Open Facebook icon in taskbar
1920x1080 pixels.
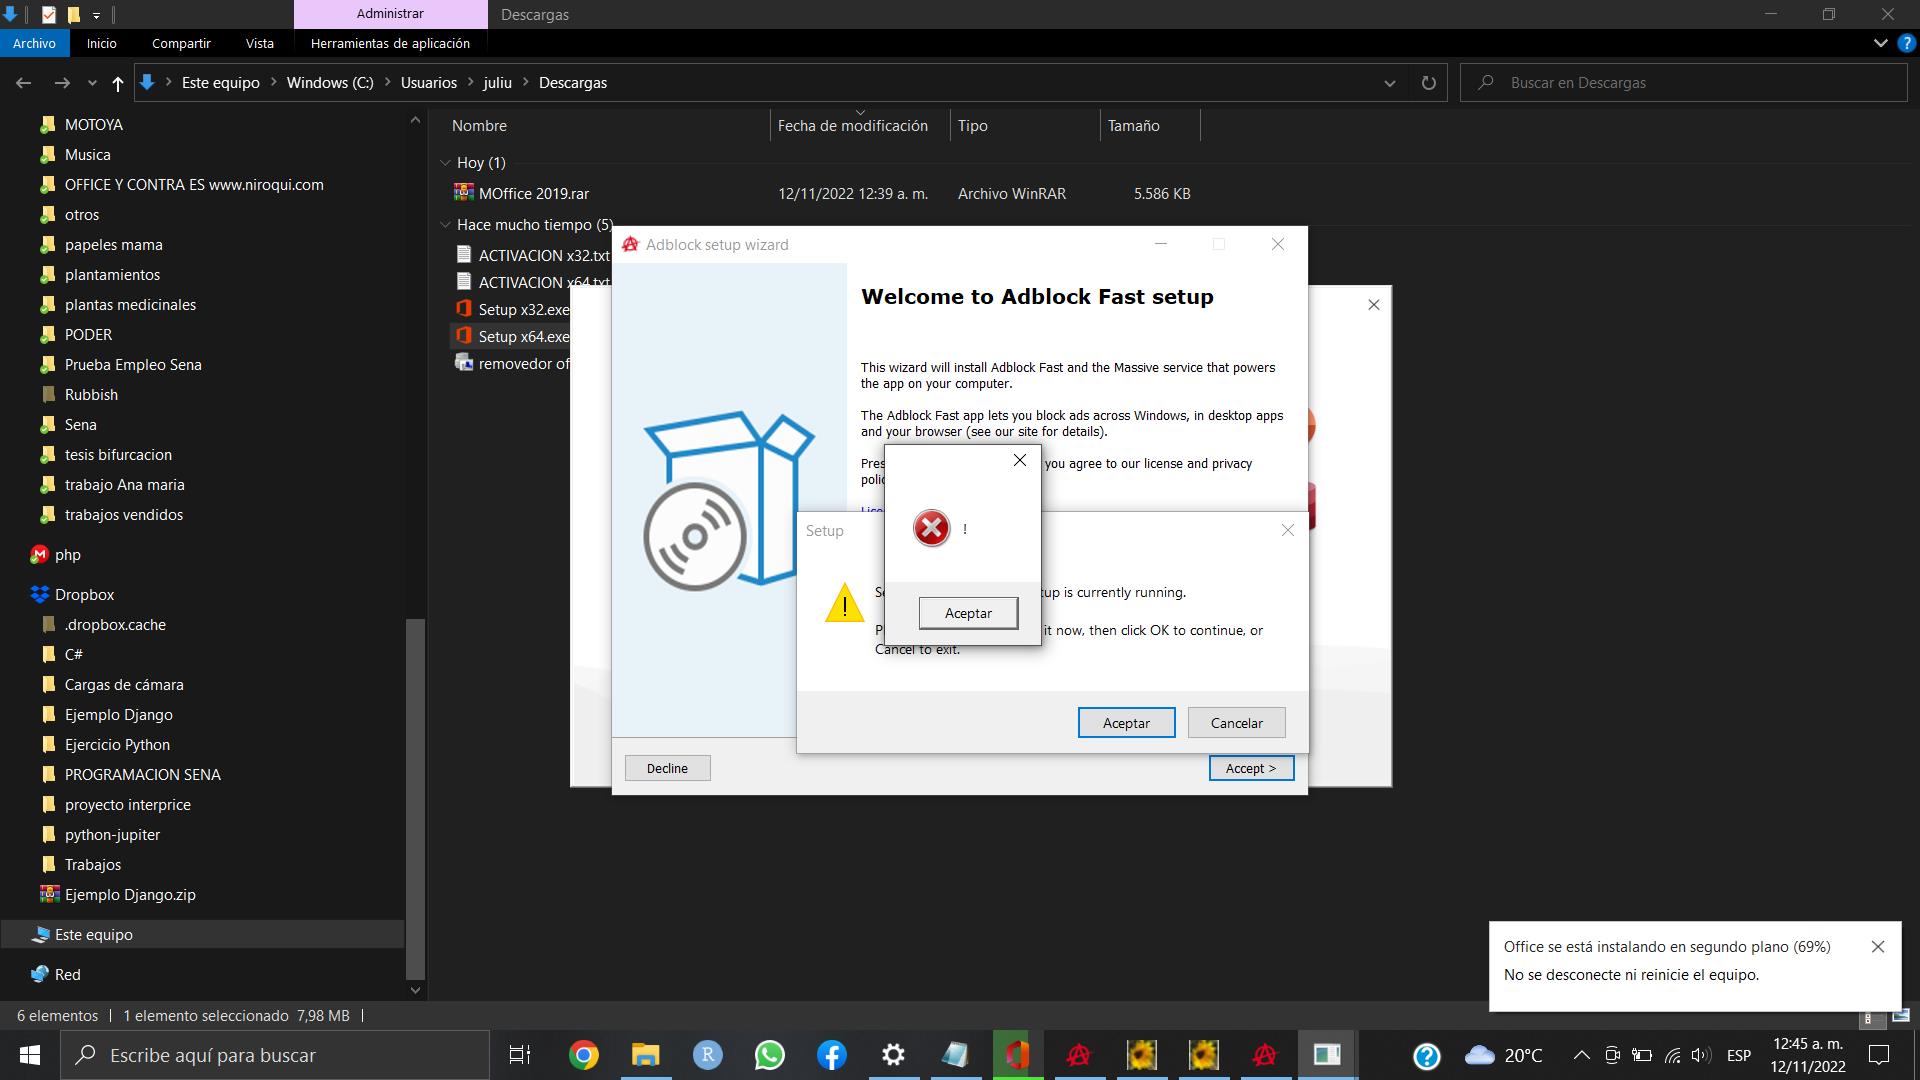[x=832, y=1055]
